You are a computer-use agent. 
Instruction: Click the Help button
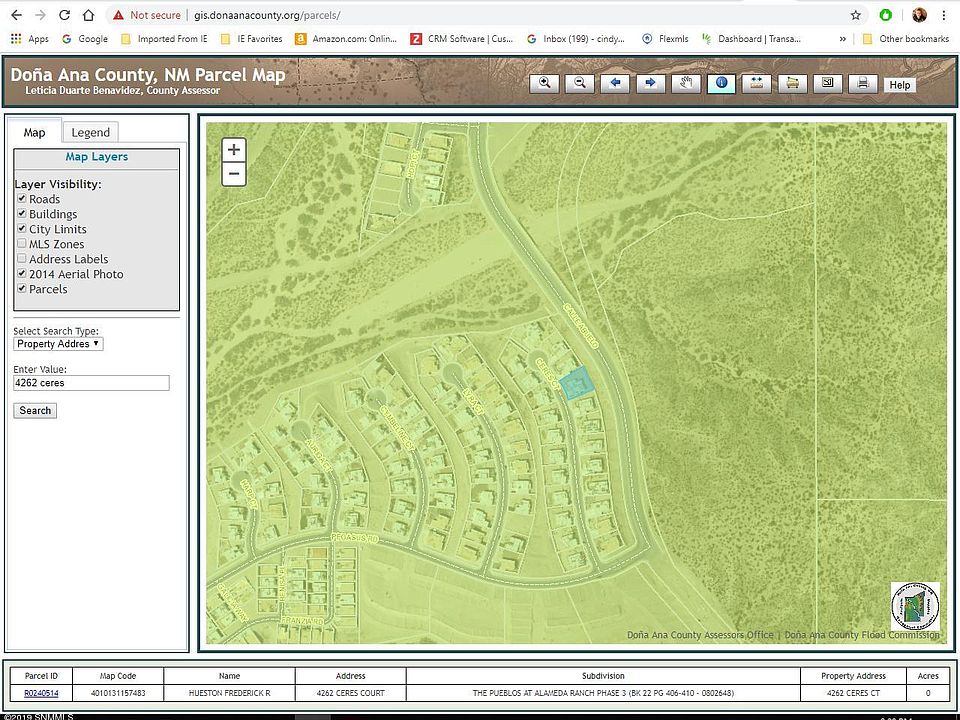tap(899, 85)
